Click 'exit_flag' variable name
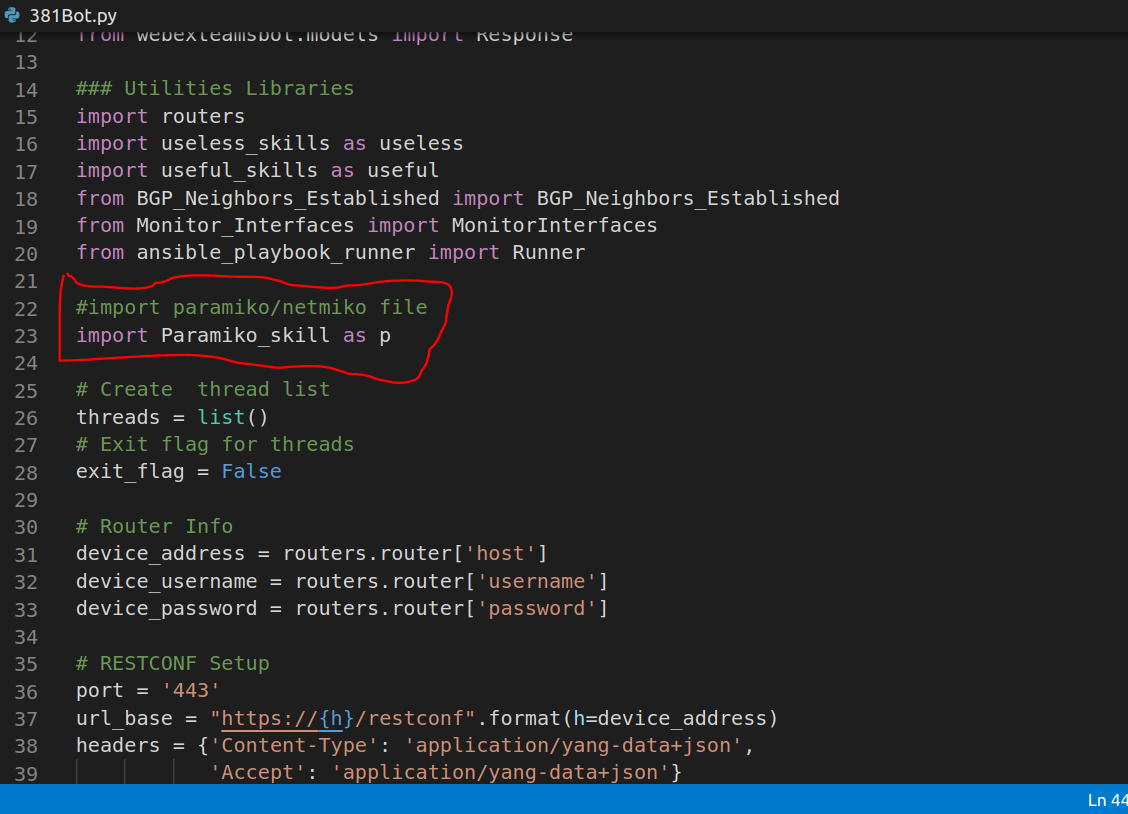This screenshot has height=814, width=1128. [x=130, y=472]
